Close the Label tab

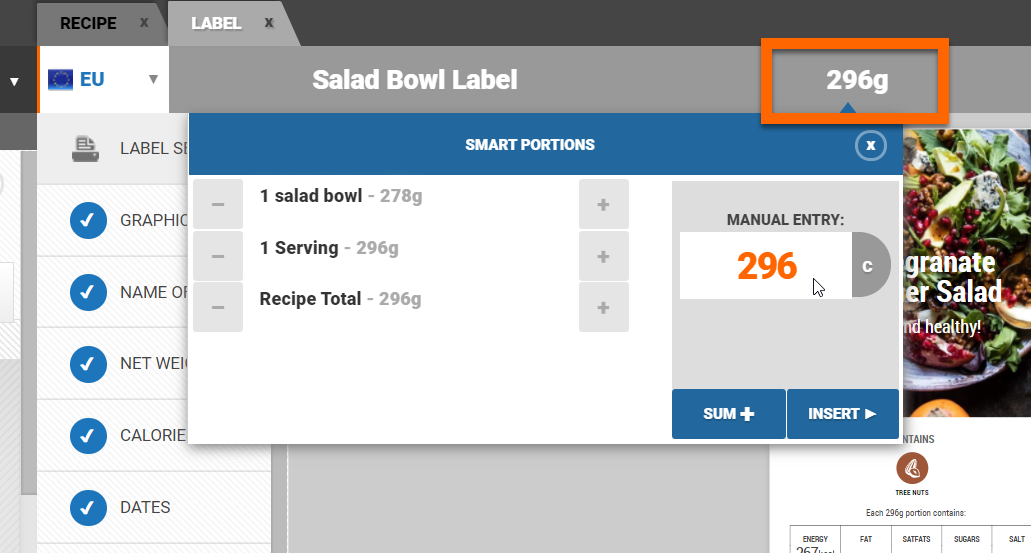click(x=268, y=23)
